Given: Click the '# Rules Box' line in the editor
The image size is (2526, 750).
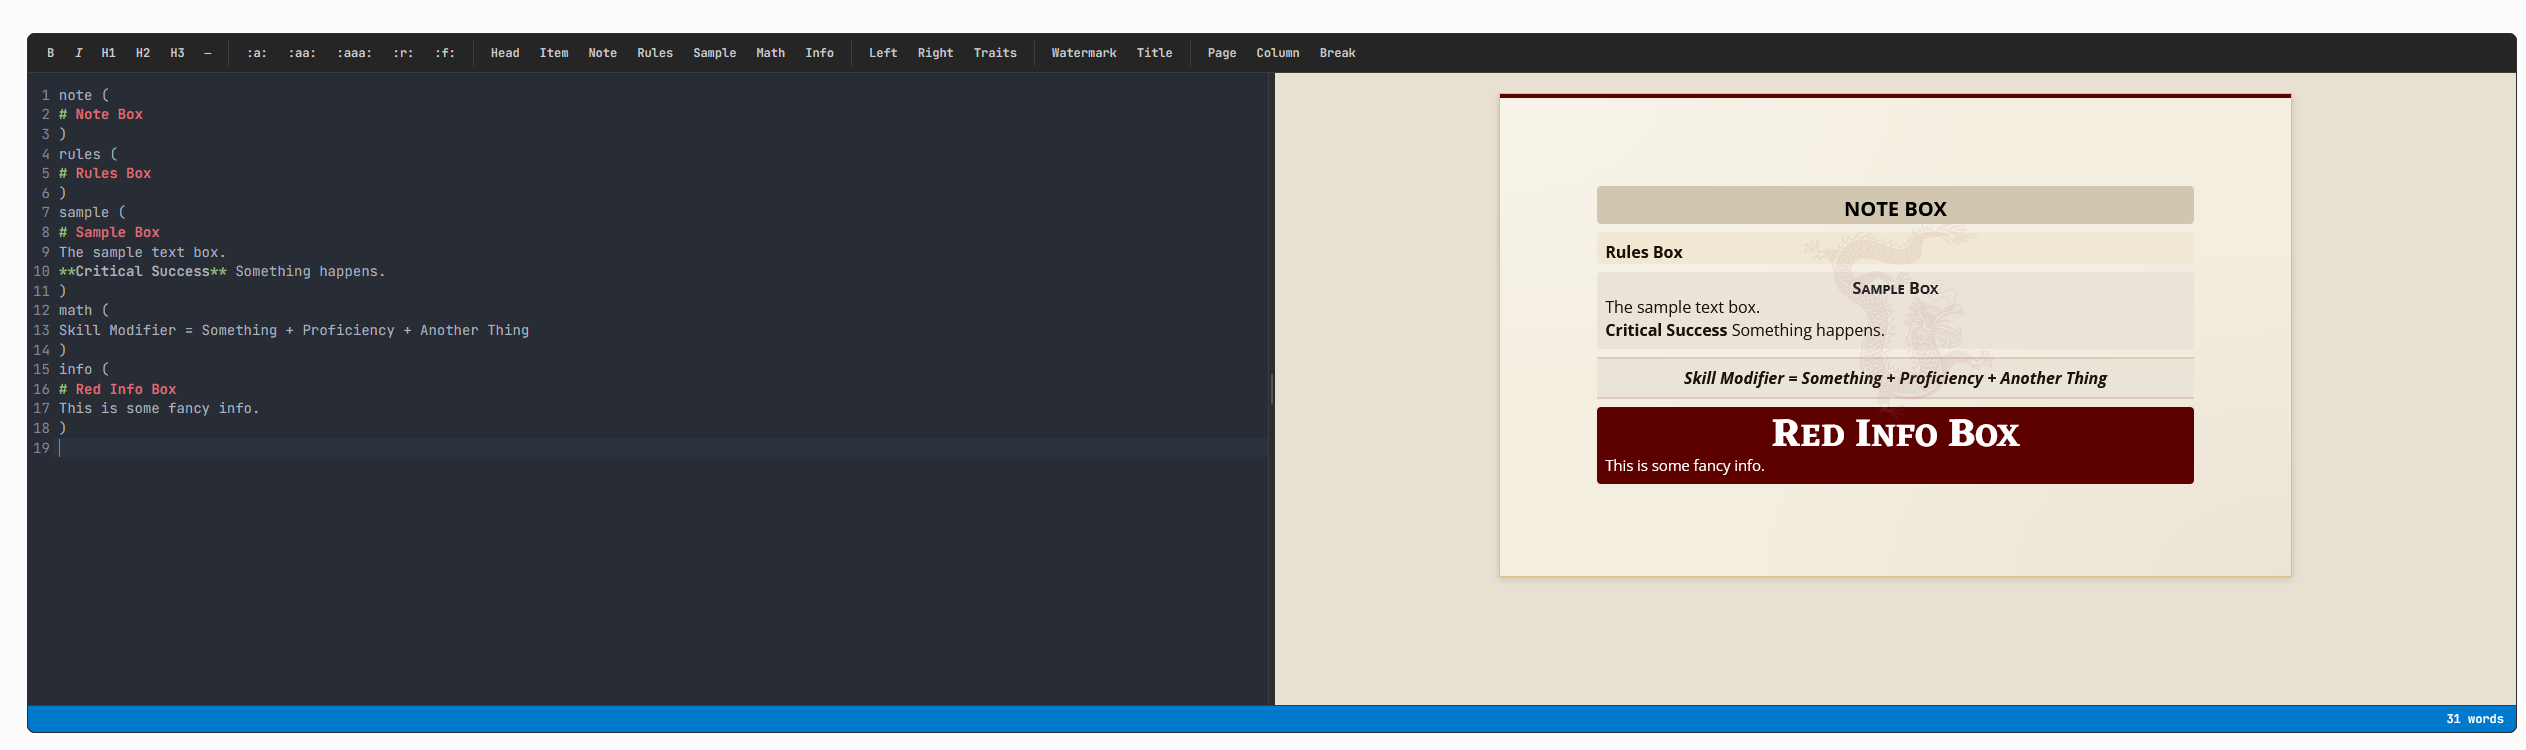Looking at the screenshot, I should [105, 174].
